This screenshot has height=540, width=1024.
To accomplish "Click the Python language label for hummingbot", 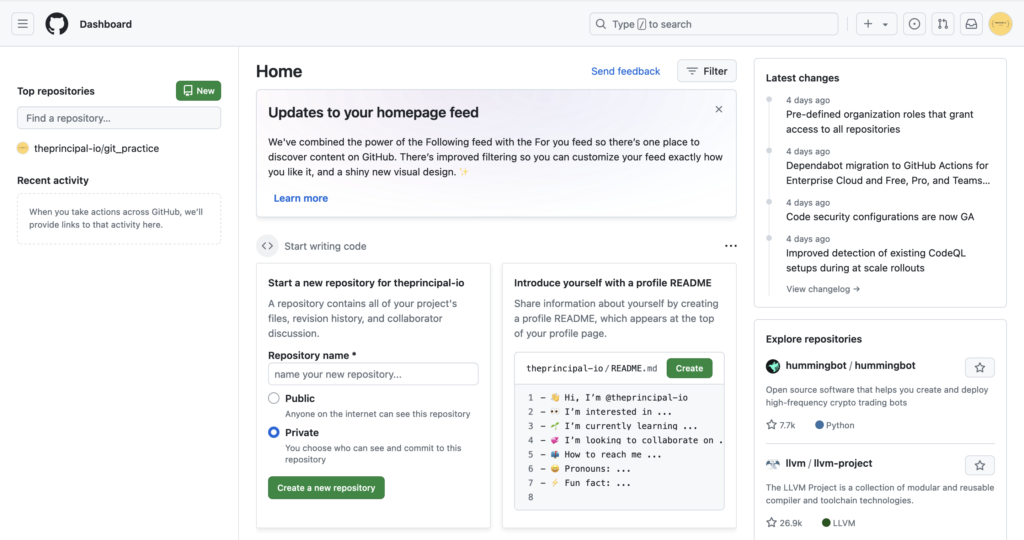I will coord(835,425).
